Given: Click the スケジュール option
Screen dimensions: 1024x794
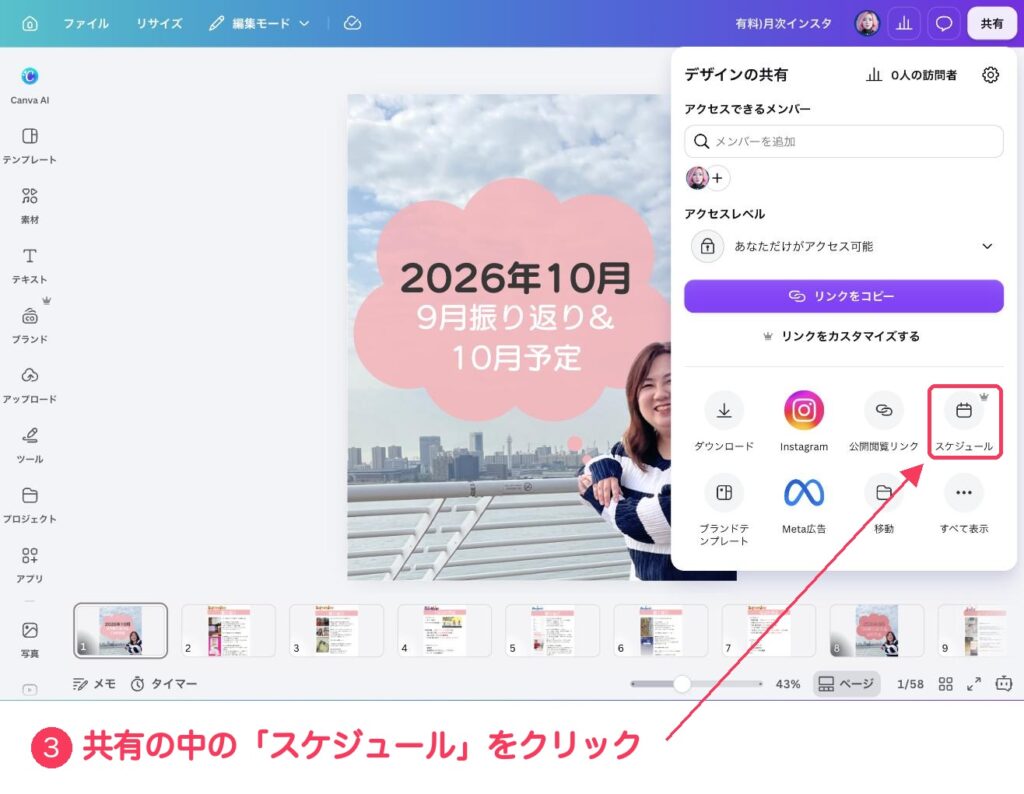Looking at the screenshot, I should coord(964,421).
